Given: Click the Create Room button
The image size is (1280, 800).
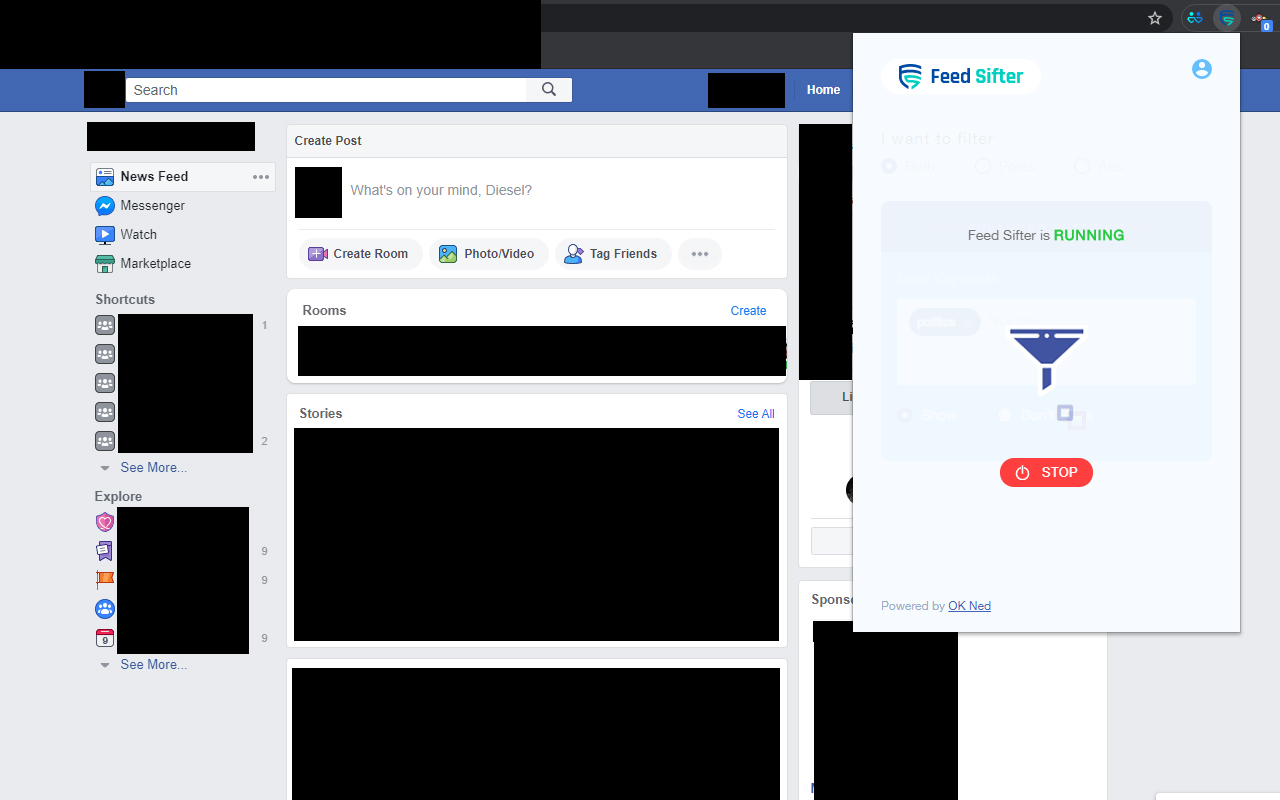Looking at the screenshot, I should point(360,254).
